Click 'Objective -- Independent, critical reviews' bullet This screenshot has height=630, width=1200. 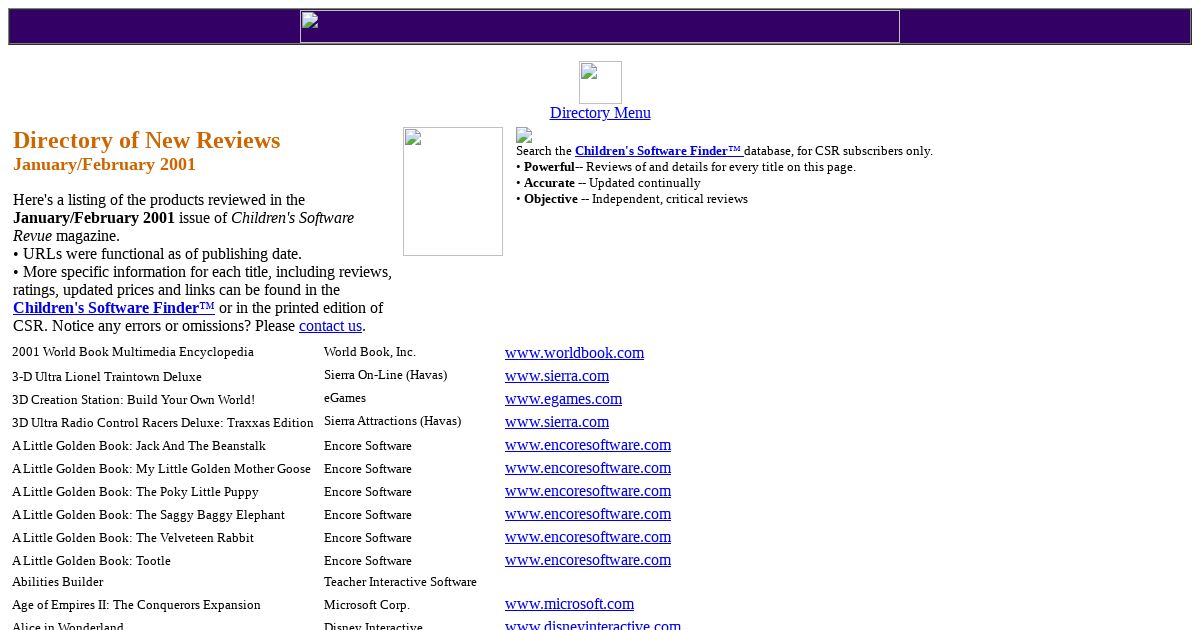pyautogui.click(x=632, y=199)
